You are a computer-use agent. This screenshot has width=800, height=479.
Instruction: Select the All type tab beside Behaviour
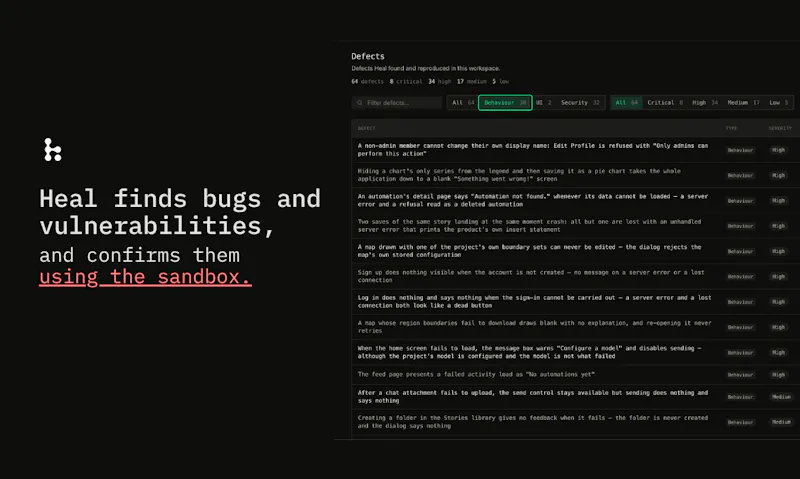click(x=463, y=103)
